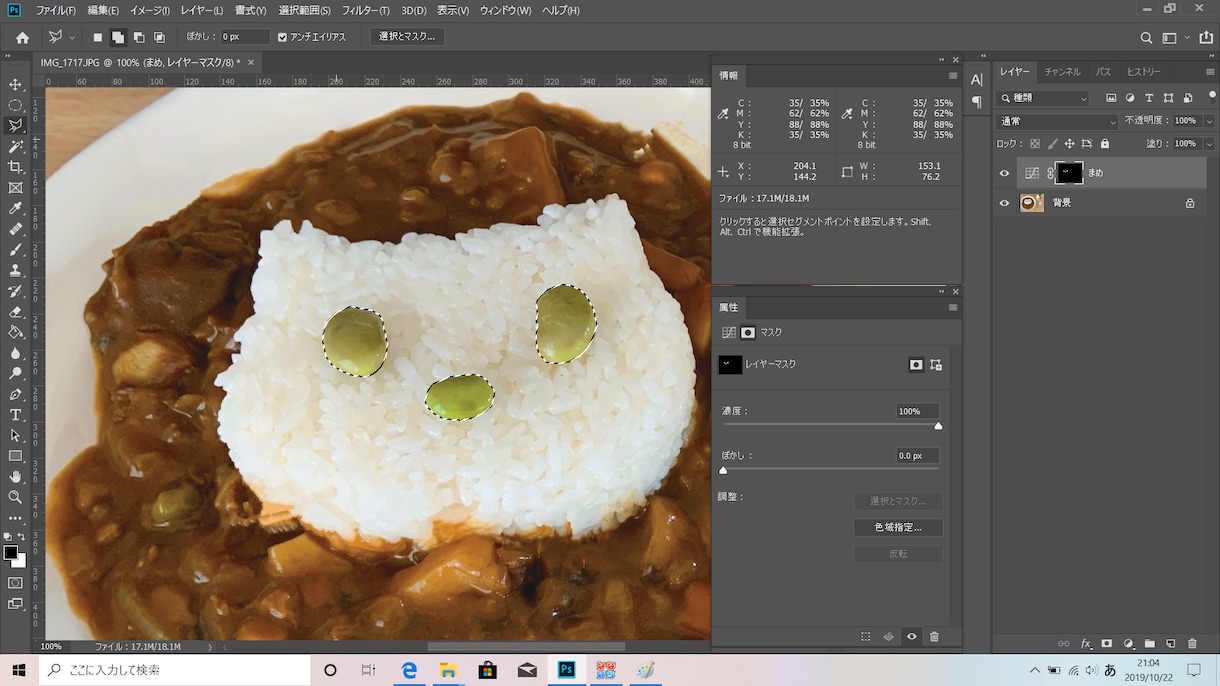Viewport: 1220px width, 686px height.
Task: Open the Screen Mode icon
Action: 15,604
